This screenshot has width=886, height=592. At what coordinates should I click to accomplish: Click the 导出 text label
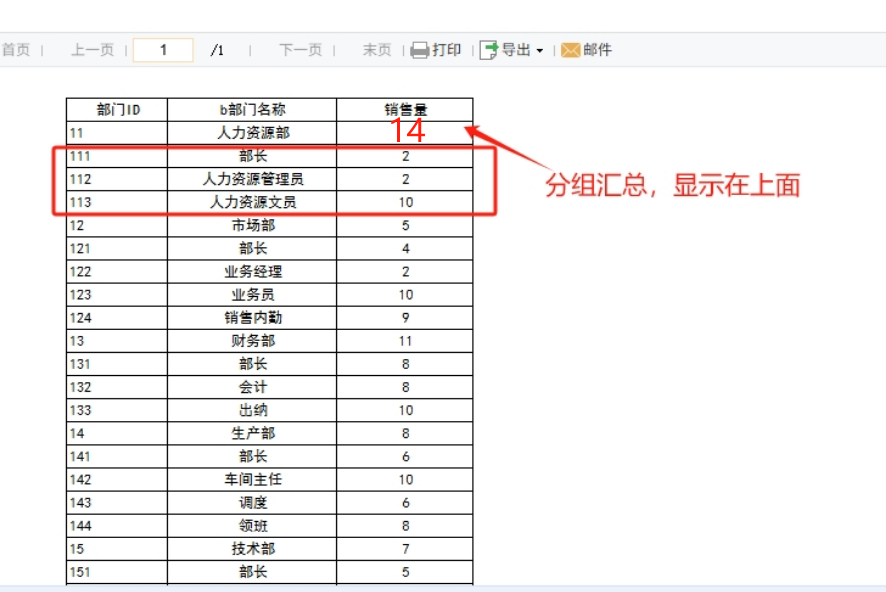click(516, 50)
